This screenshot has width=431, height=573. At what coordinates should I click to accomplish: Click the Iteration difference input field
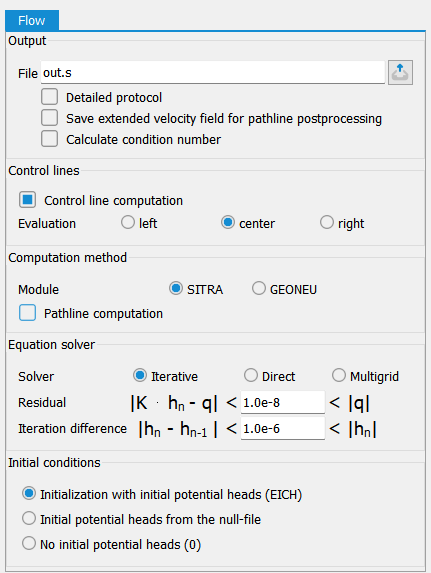tap(283, 428)
